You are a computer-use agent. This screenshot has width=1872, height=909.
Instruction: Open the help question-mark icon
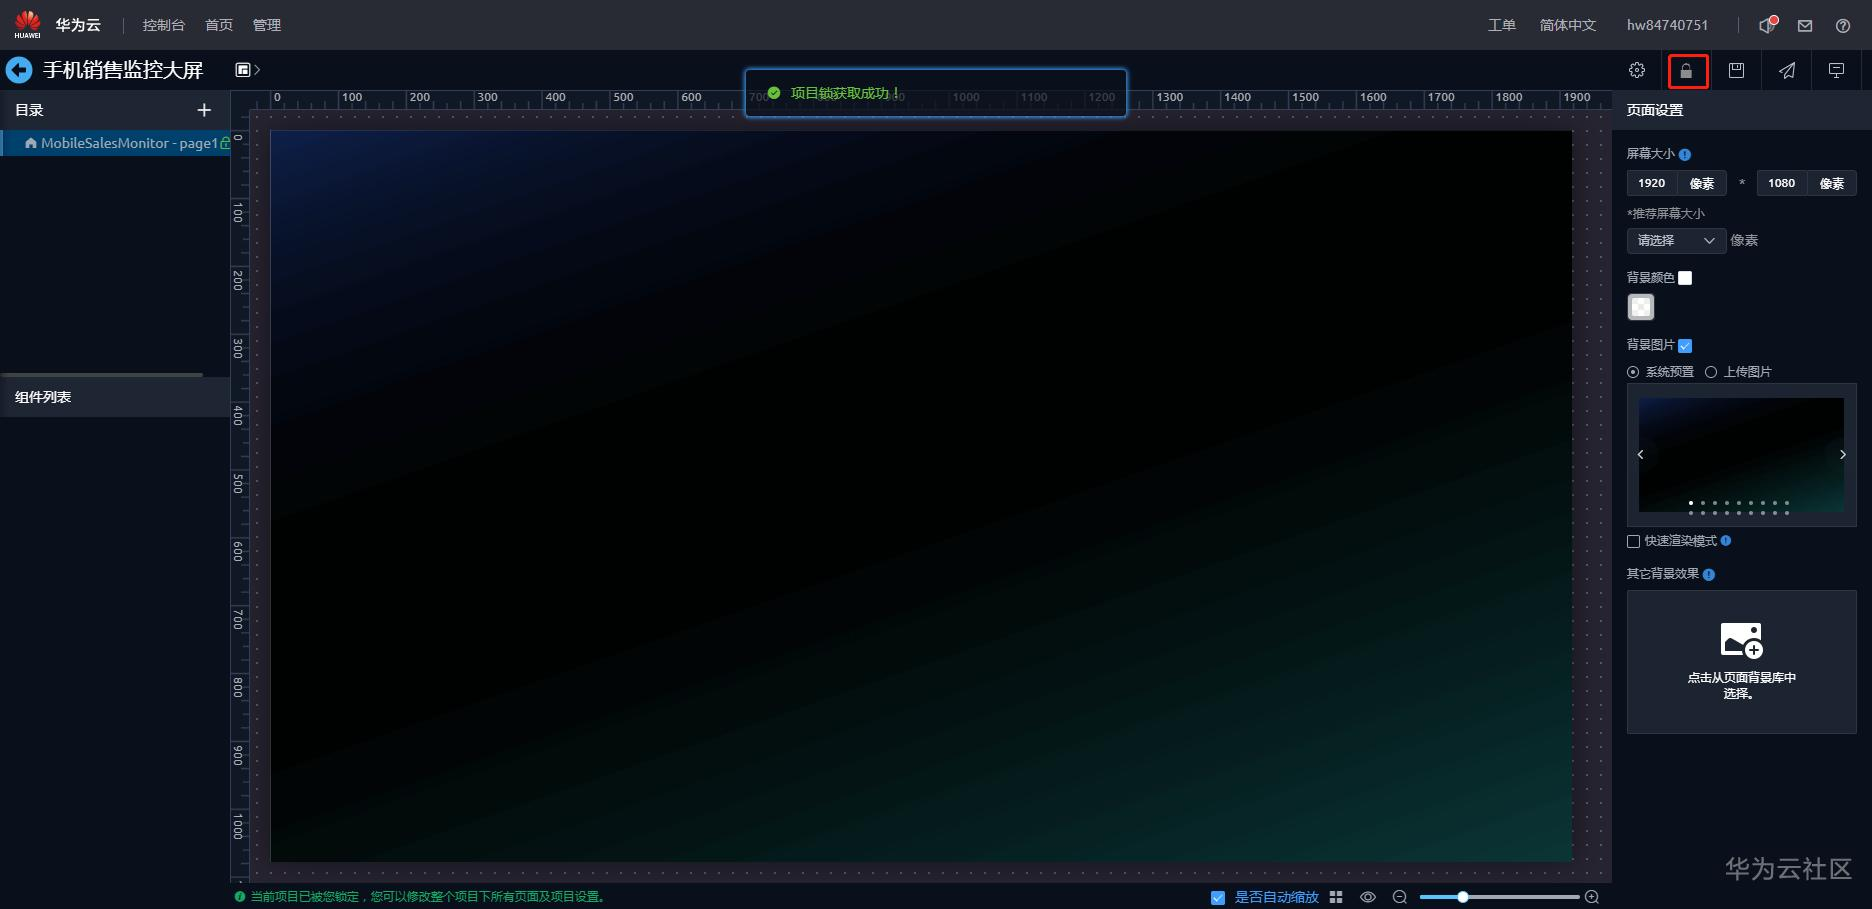click(1843, 26)
